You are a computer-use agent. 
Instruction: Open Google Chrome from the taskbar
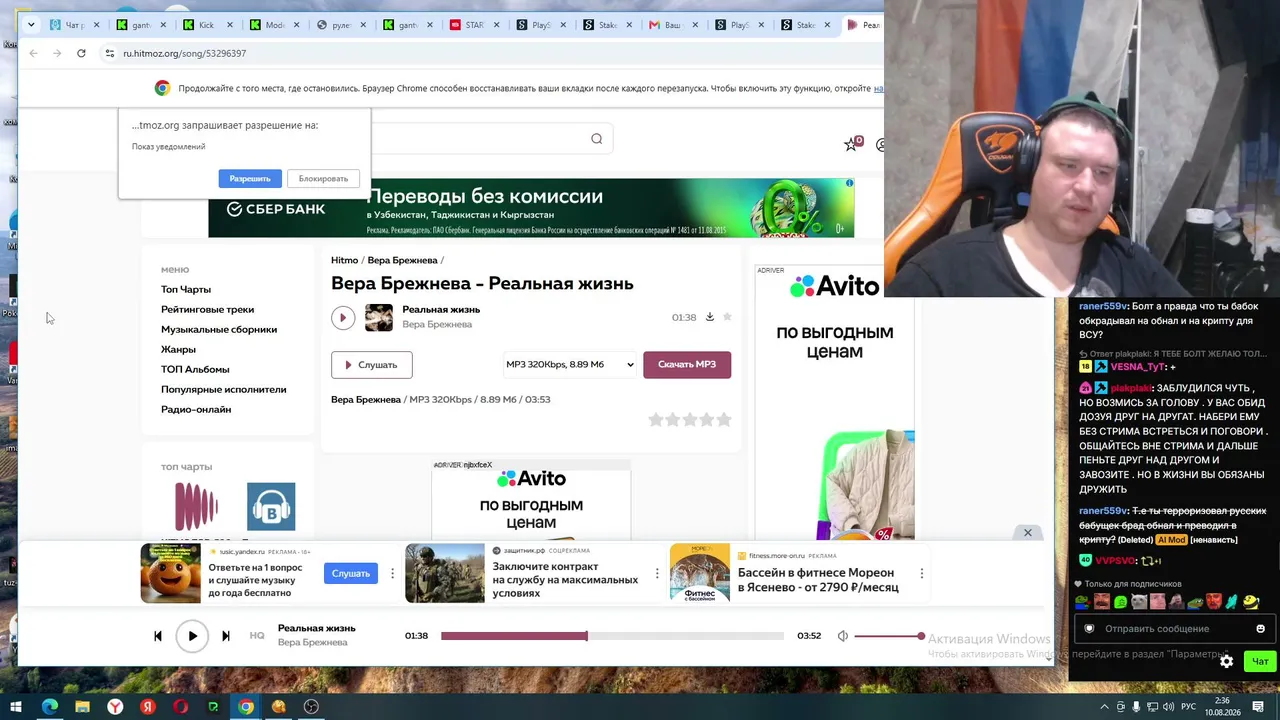[x=246, y=707]
